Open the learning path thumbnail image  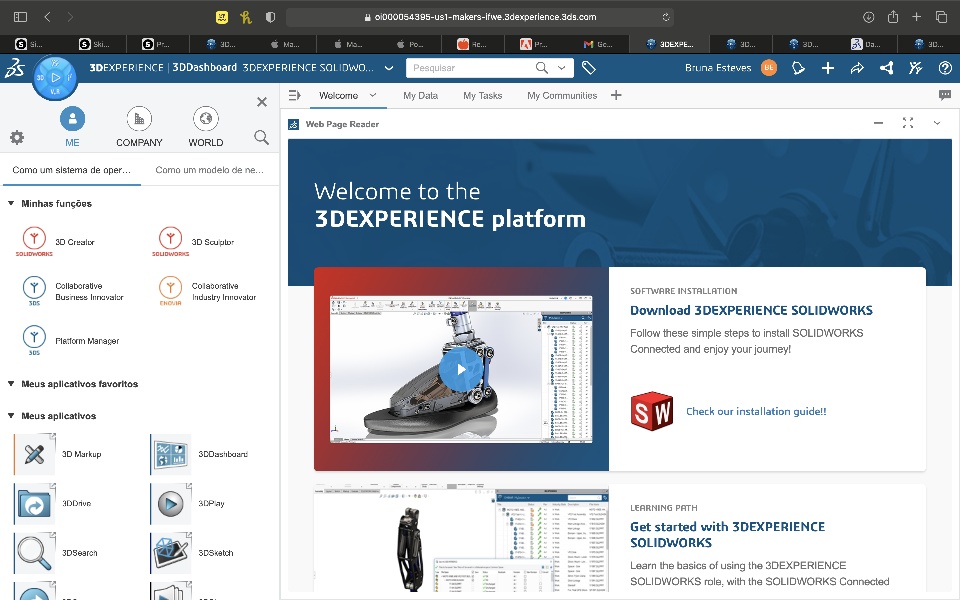click(x=461, y=539)
